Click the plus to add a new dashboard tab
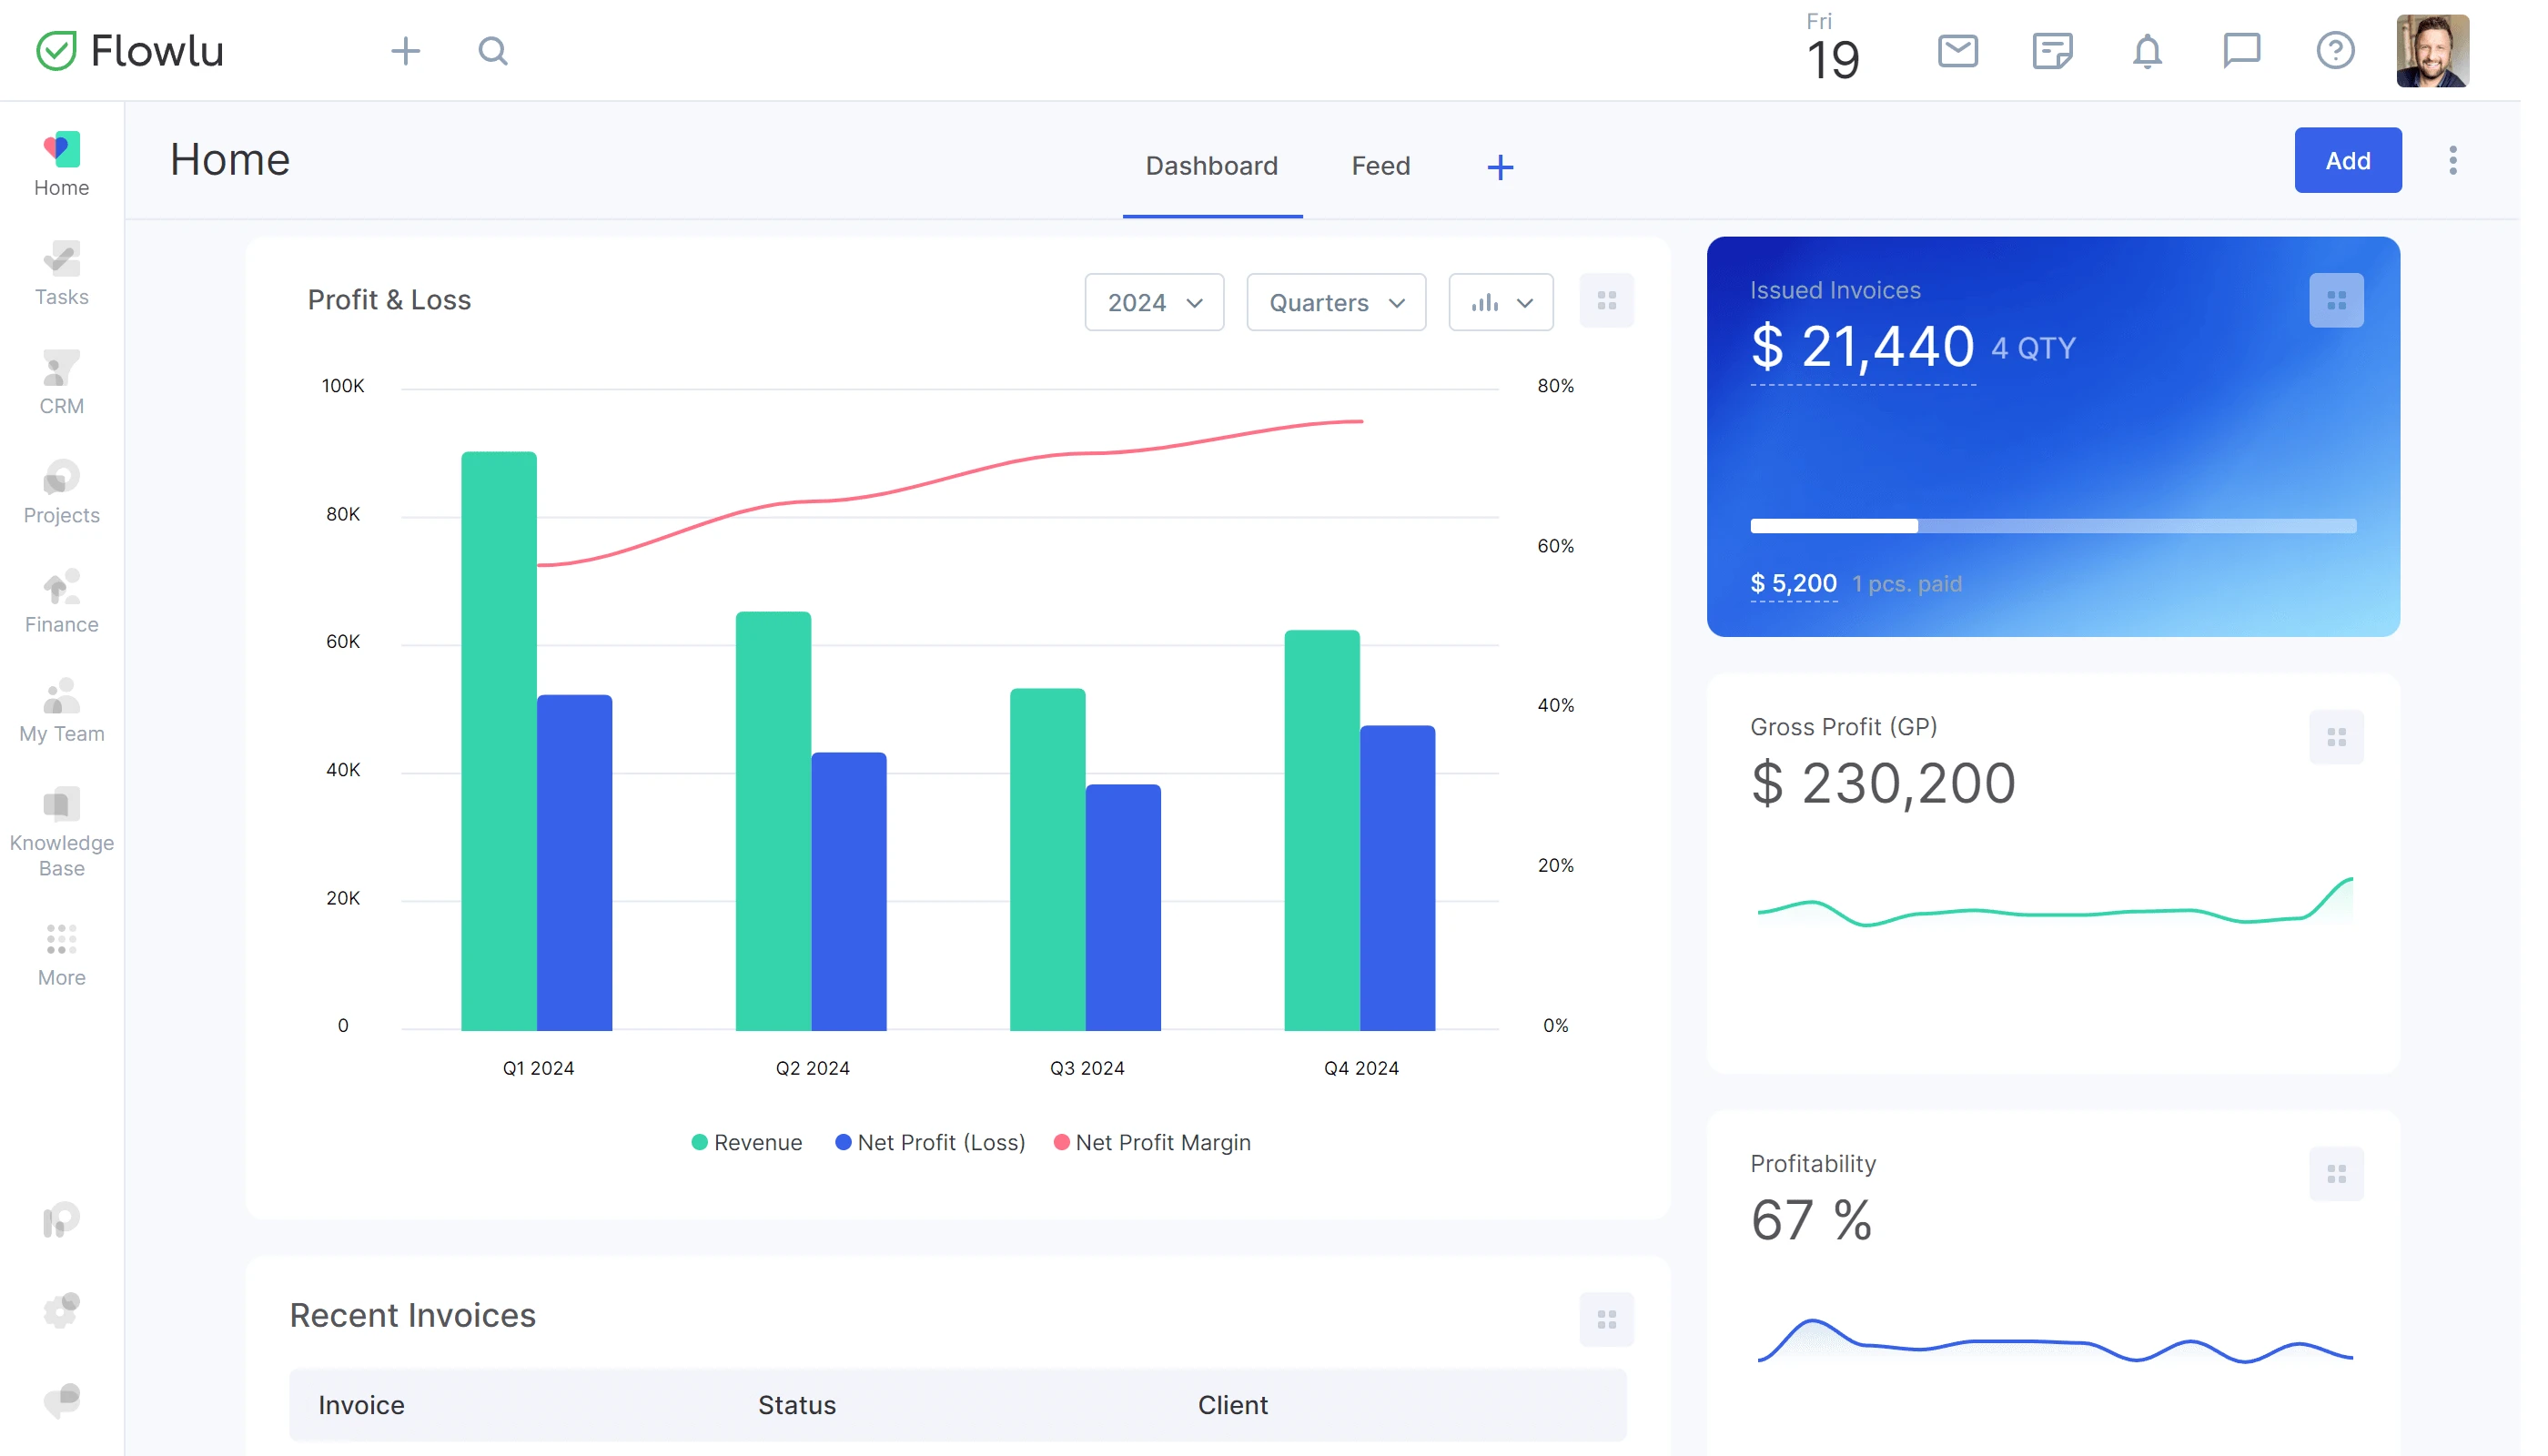This screenshot has width=2548, height=1456. [1499, 166]
